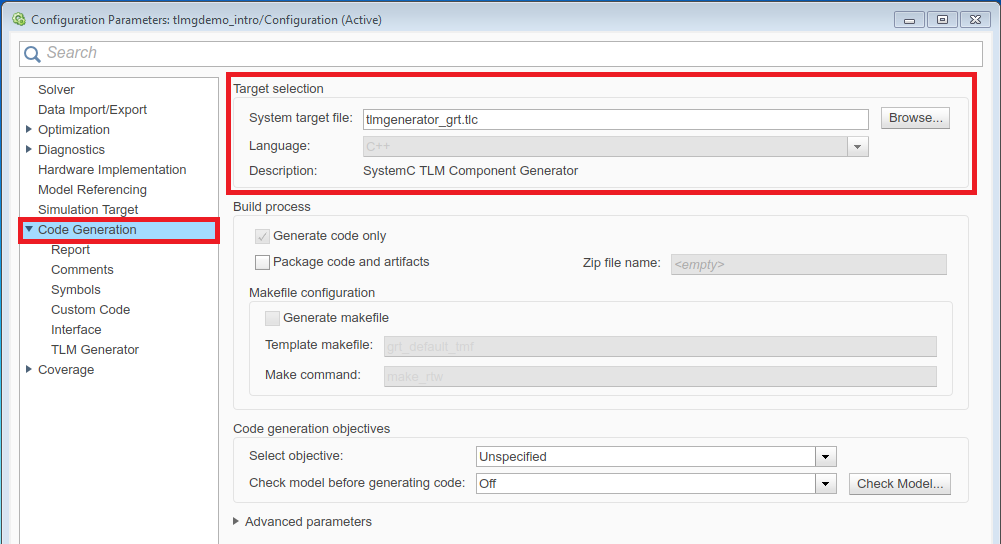
Task: Select Hardware Implementation category
Action: (112, 170)
